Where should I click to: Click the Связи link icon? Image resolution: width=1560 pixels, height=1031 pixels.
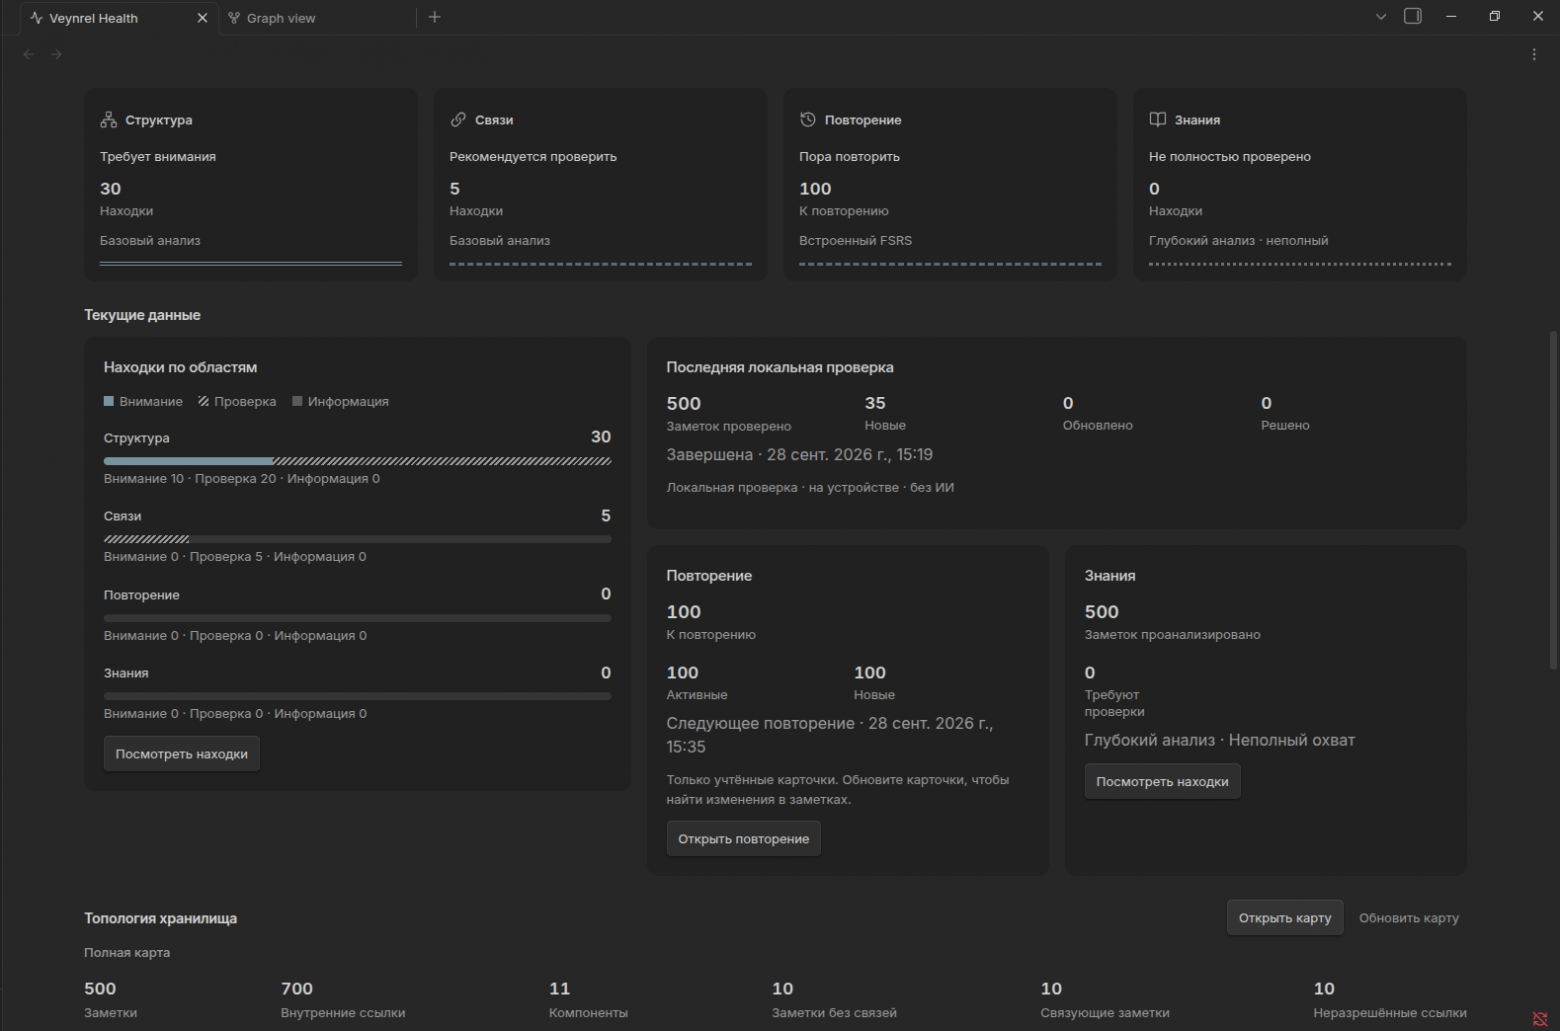coord(458,120)
